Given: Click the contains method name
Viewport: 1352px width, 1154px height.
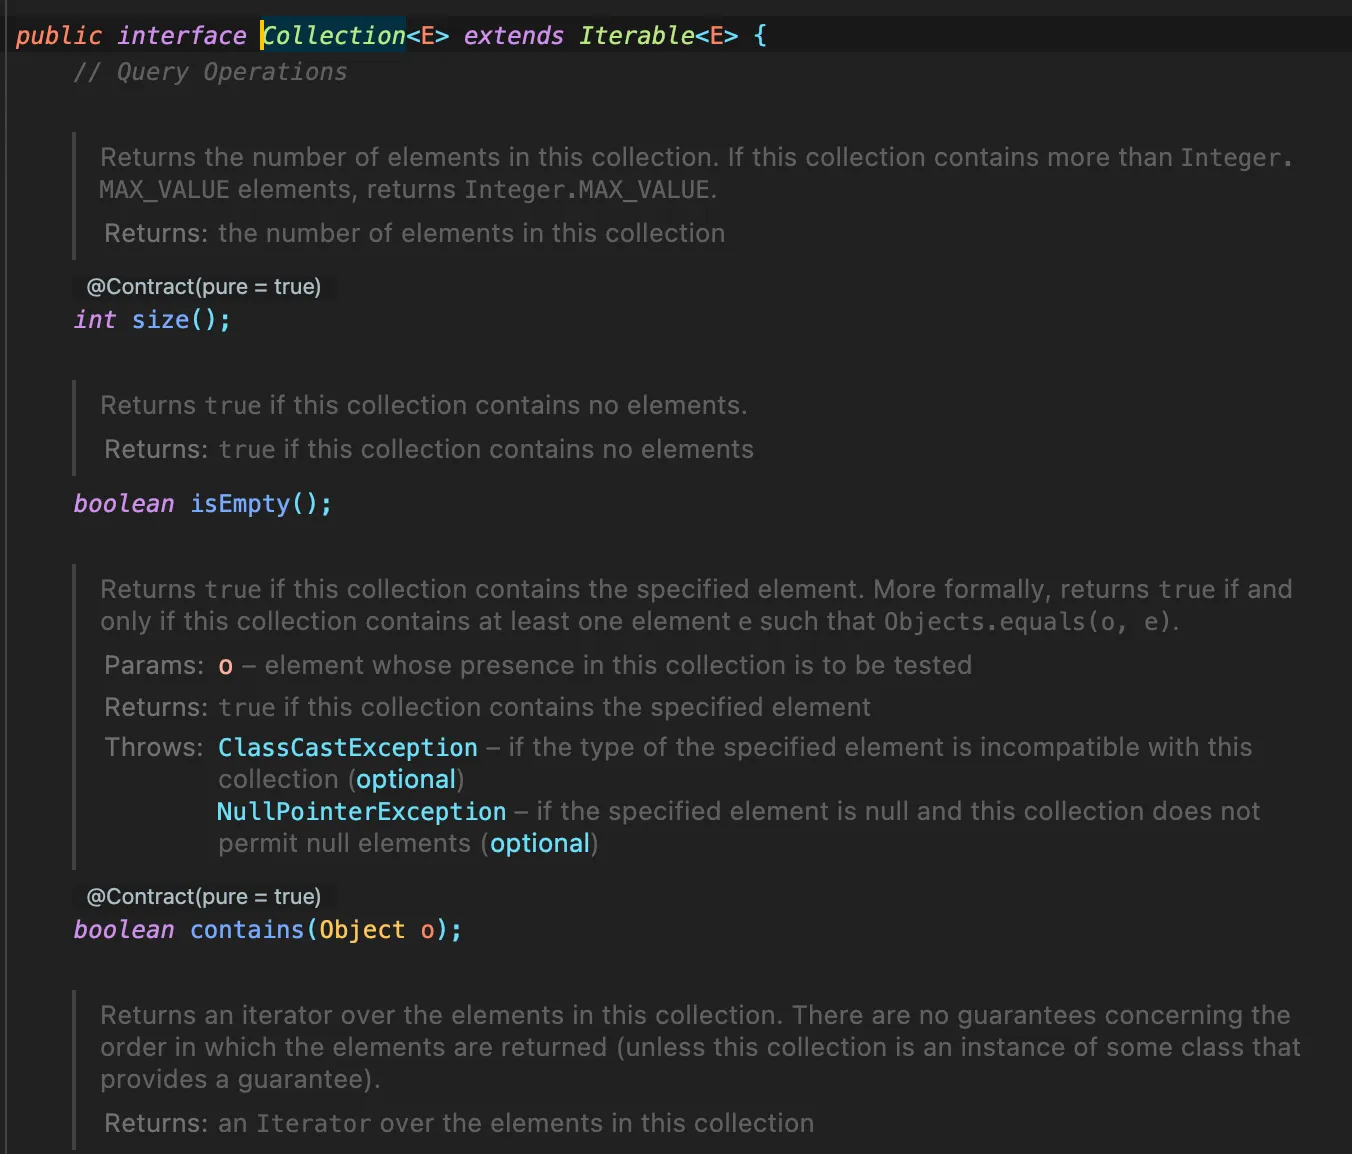Looking at the screenshot, I should (x=247, y=930).
